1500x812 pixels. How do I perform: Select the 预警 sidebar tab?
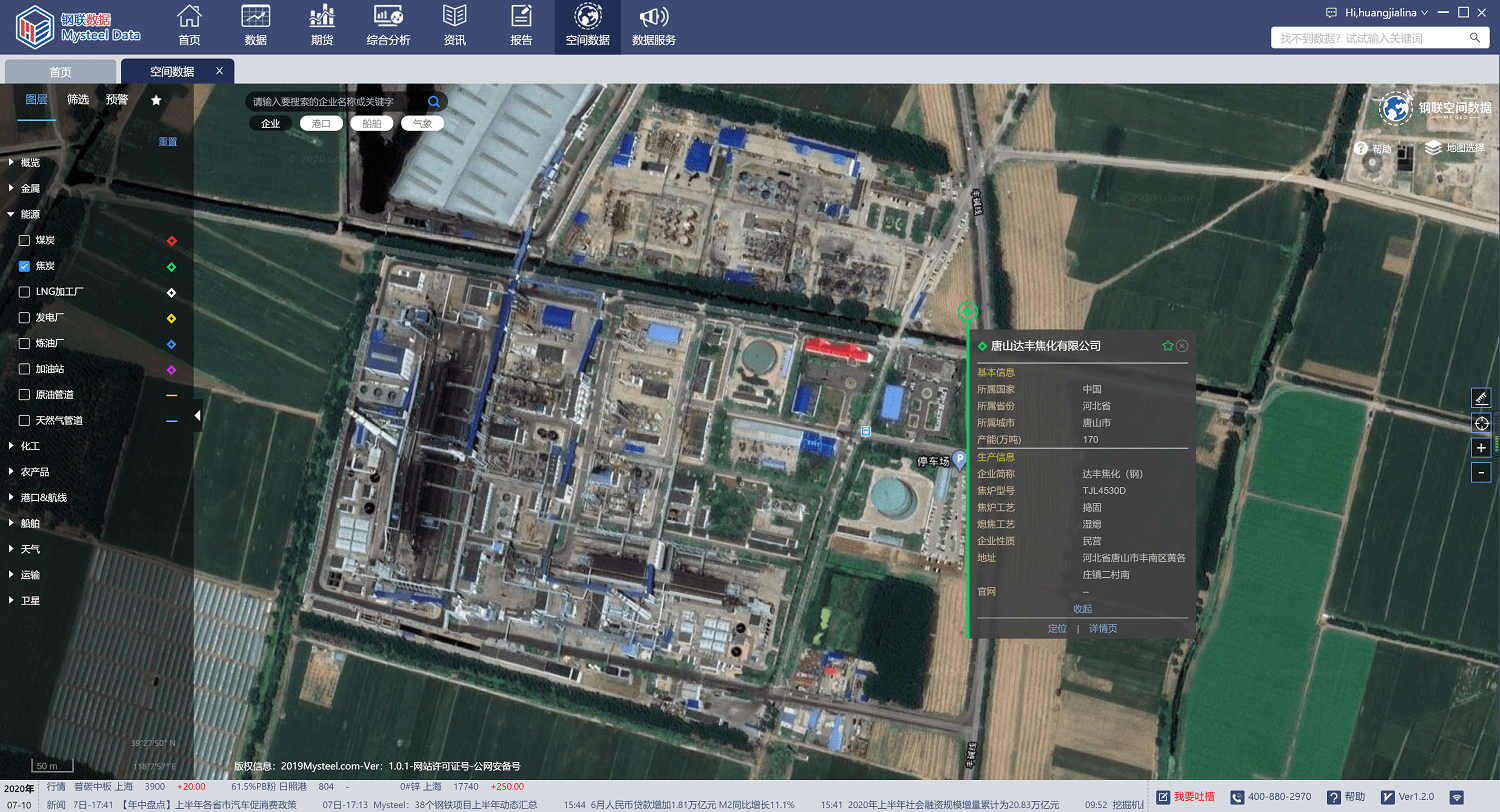117,100
